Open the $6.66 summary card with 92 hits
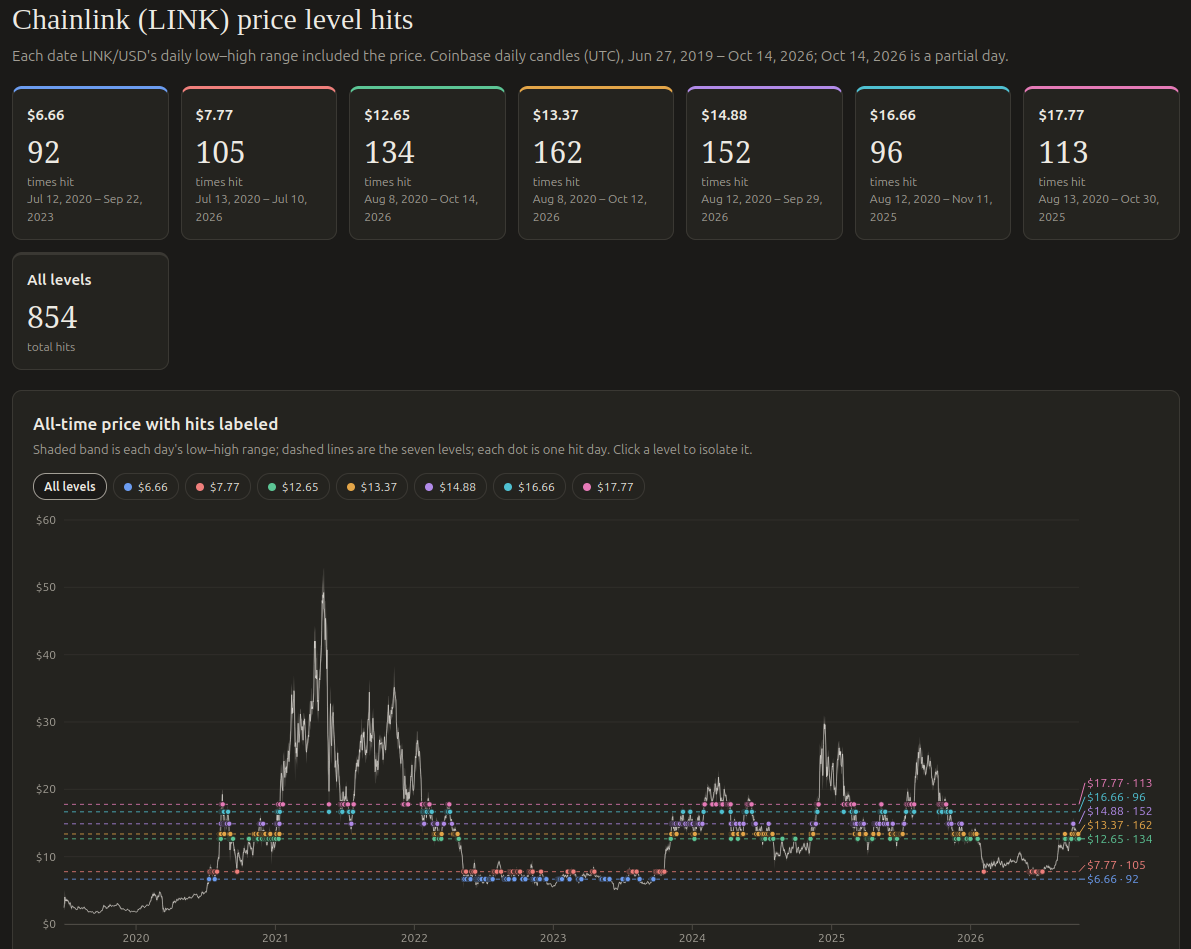The height and width of the screenshot is (949, 1191). click(90, 163)
